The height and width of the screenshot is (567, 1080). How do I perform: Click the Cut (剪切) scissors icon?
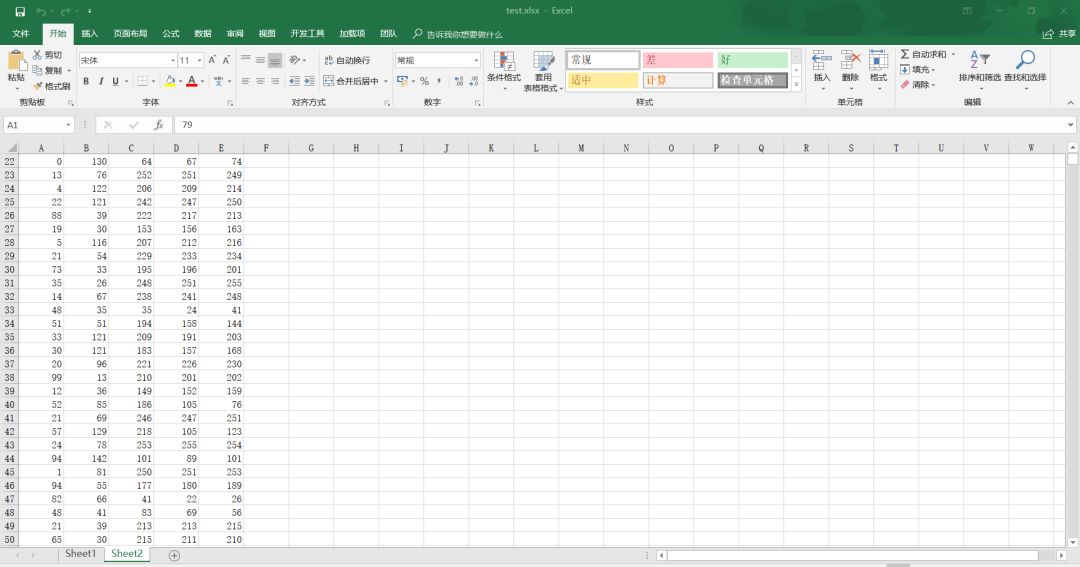(x=38, y=55)
